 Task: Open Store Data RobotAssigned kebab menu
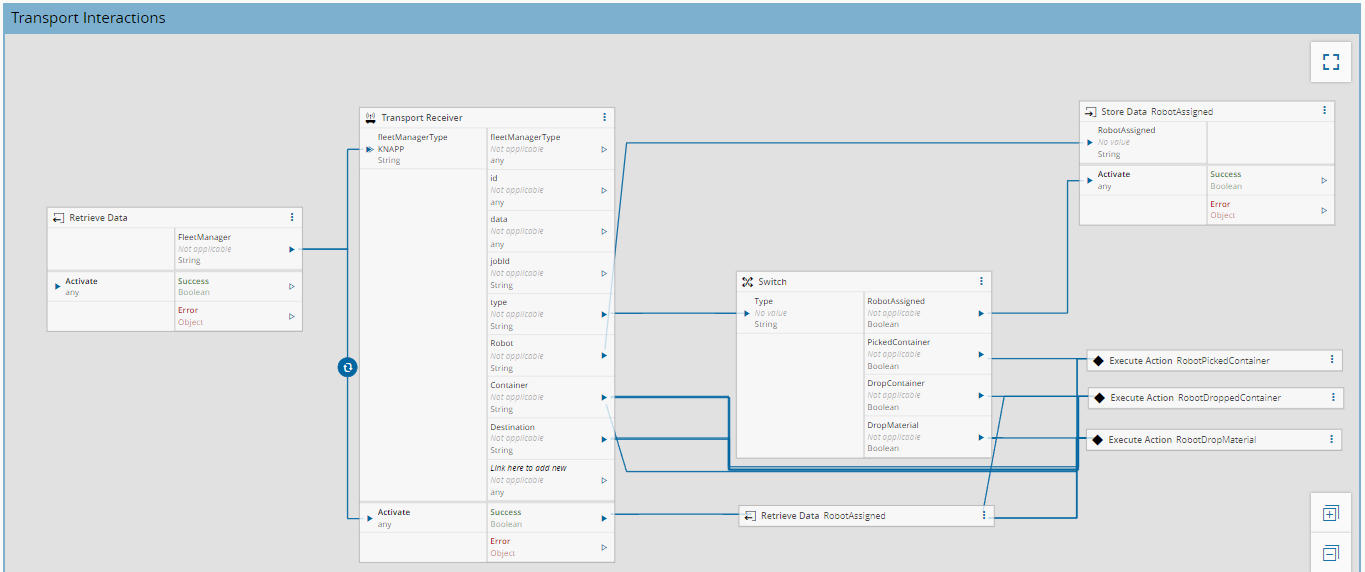pyautogui.click(x=1324, y=111)
